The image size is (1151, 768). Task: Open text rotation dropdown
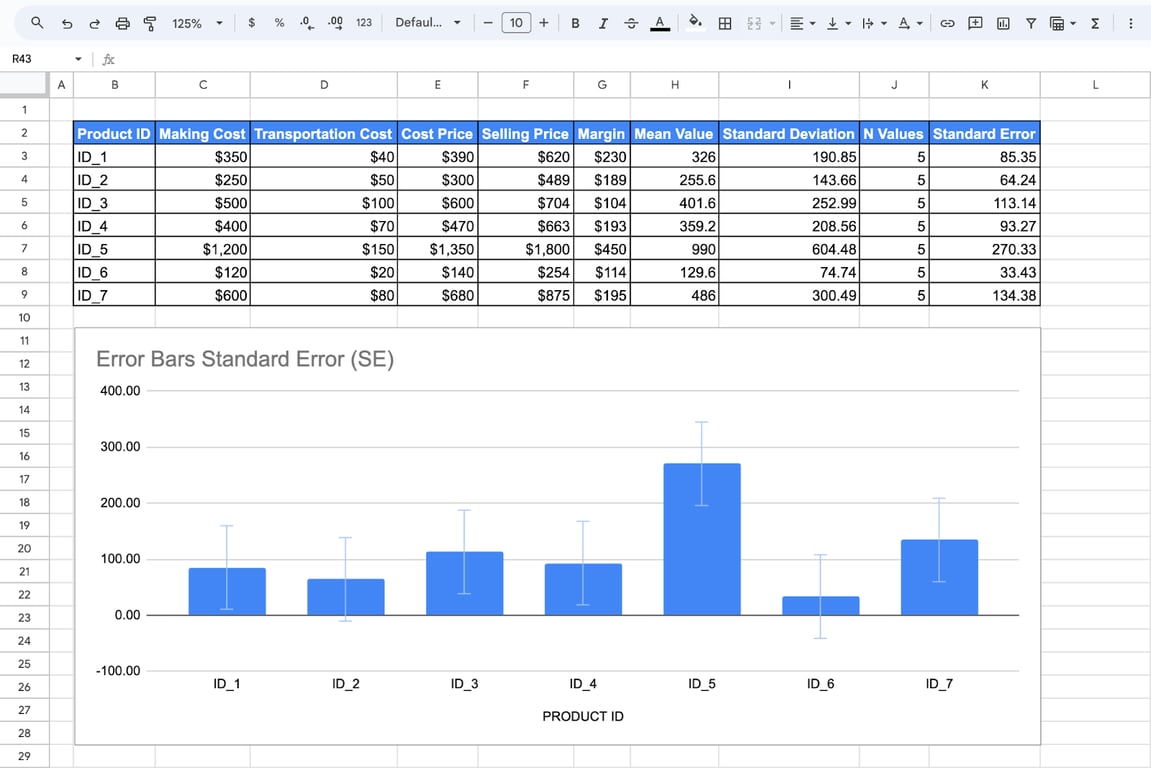point(910,23)
